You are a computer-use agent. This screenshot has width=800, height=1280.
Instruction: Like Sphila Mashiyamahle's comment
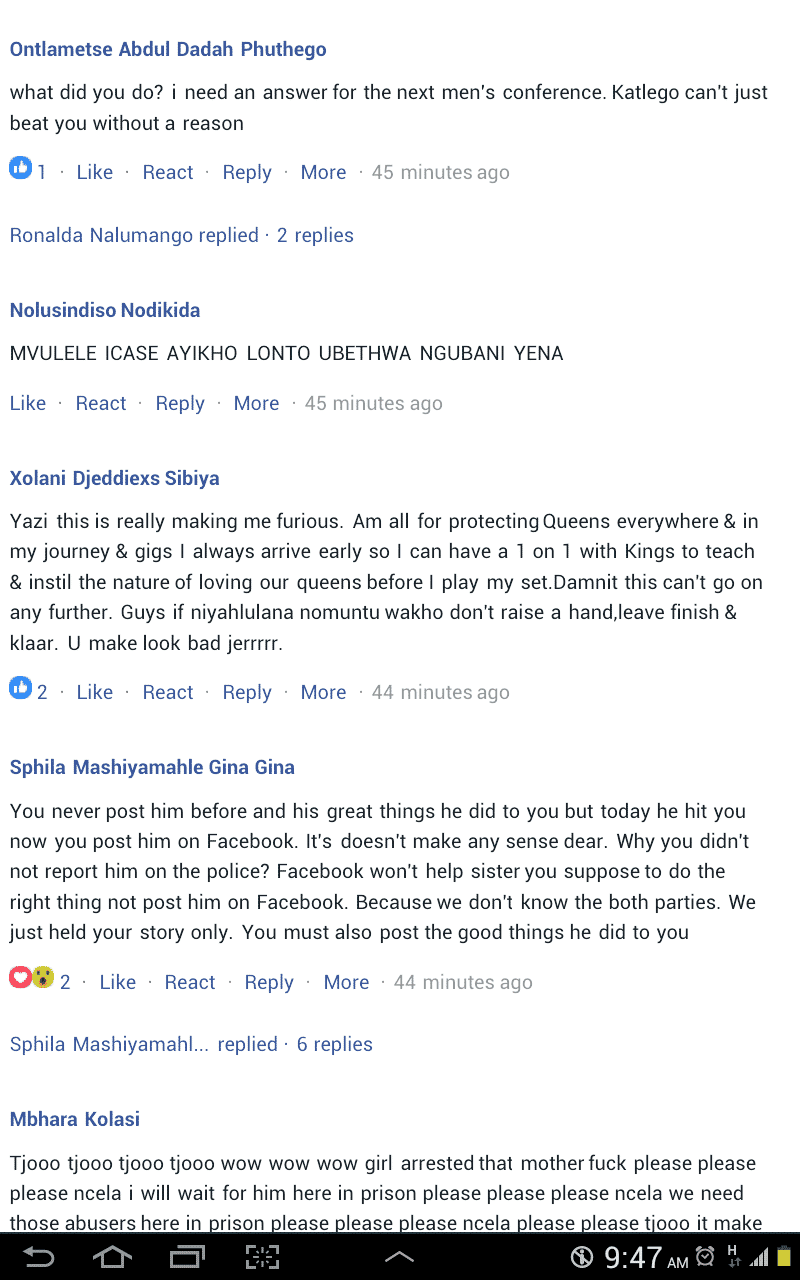tap(117, 982)
